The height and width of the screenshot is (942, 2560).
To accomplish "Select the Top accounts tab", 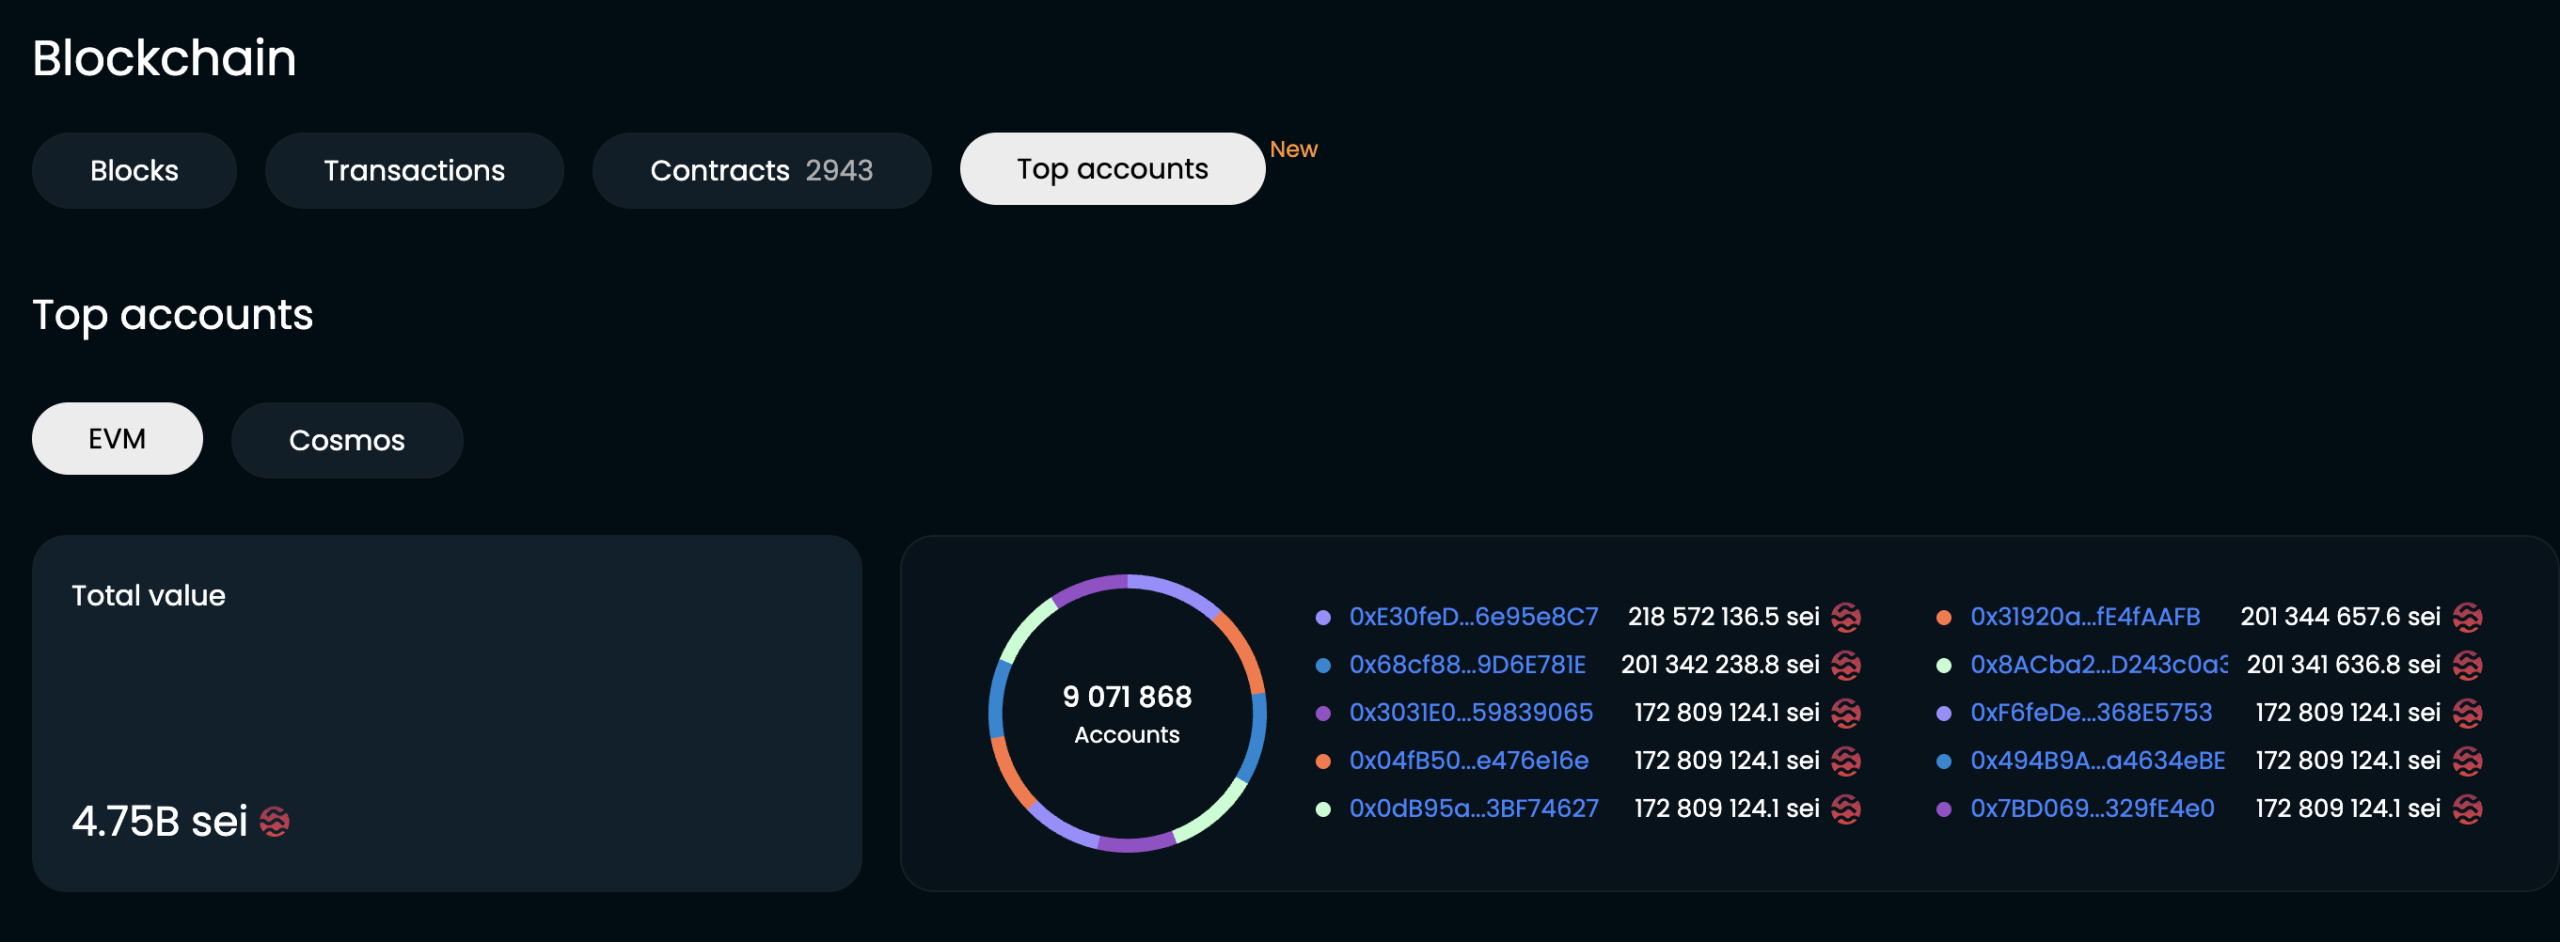I will (1112, 169).
